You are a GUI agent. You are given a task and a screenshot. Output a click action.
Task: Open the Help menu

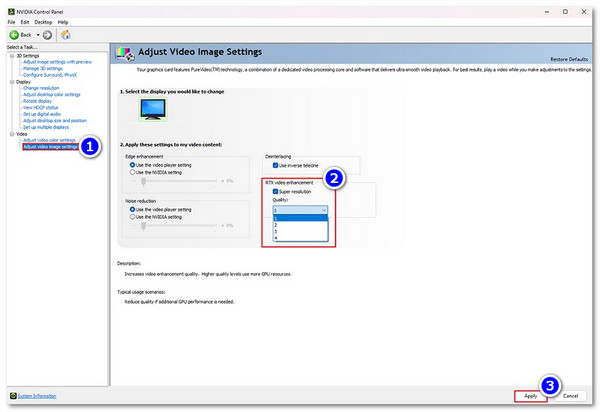click(x=63, y=22)
